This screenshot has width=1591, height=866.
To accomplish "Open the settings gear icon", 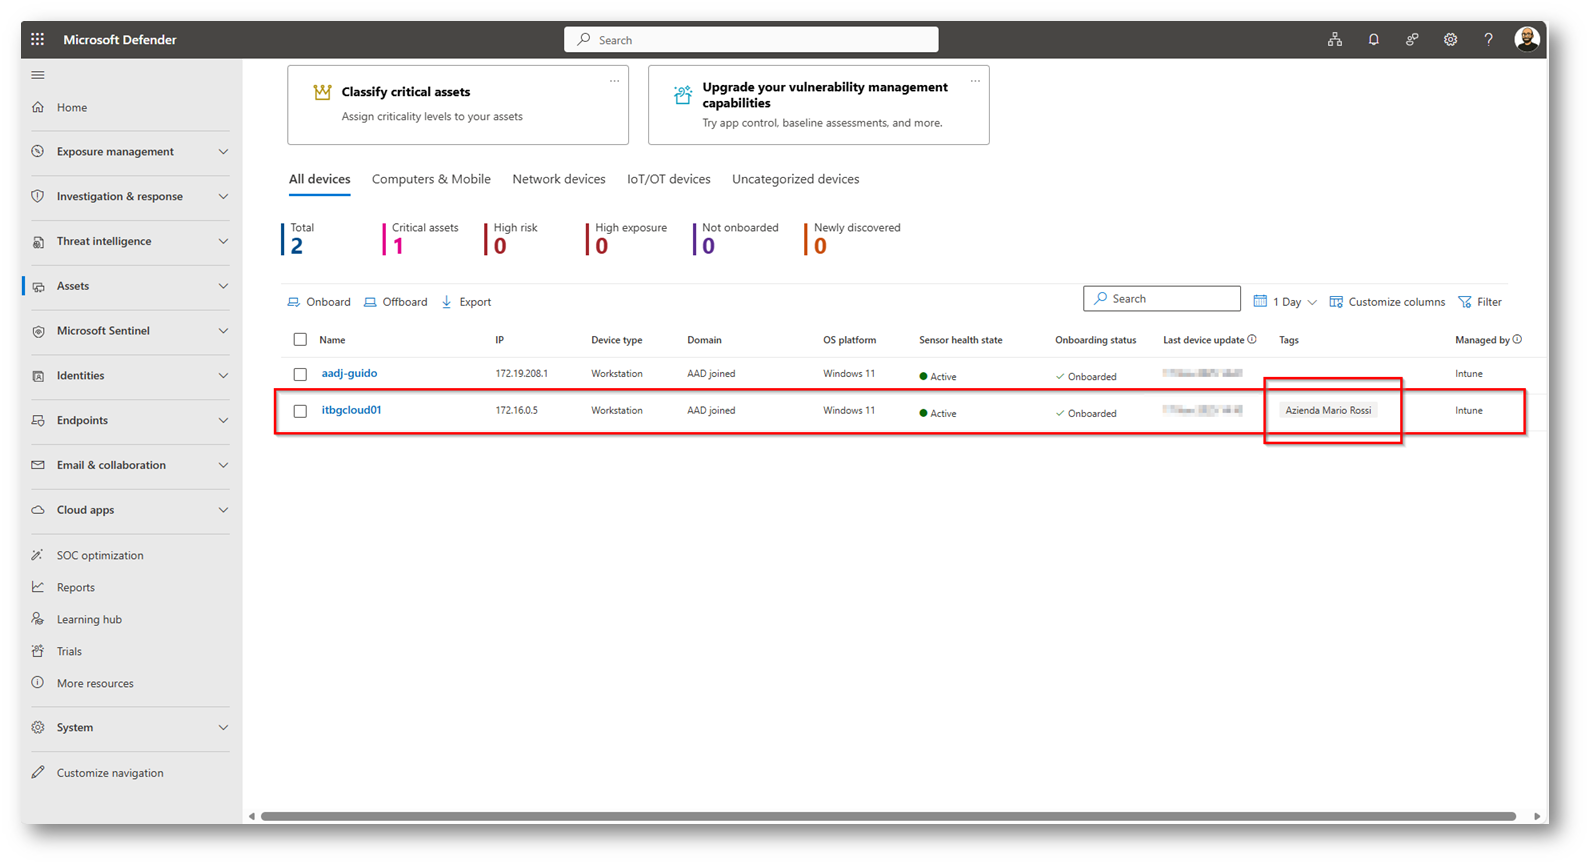I will [1450, 40].
